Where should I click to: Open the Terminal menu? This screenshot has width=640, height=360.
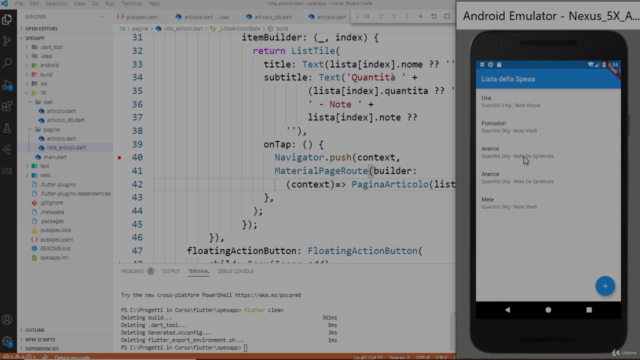click(131, 4)
